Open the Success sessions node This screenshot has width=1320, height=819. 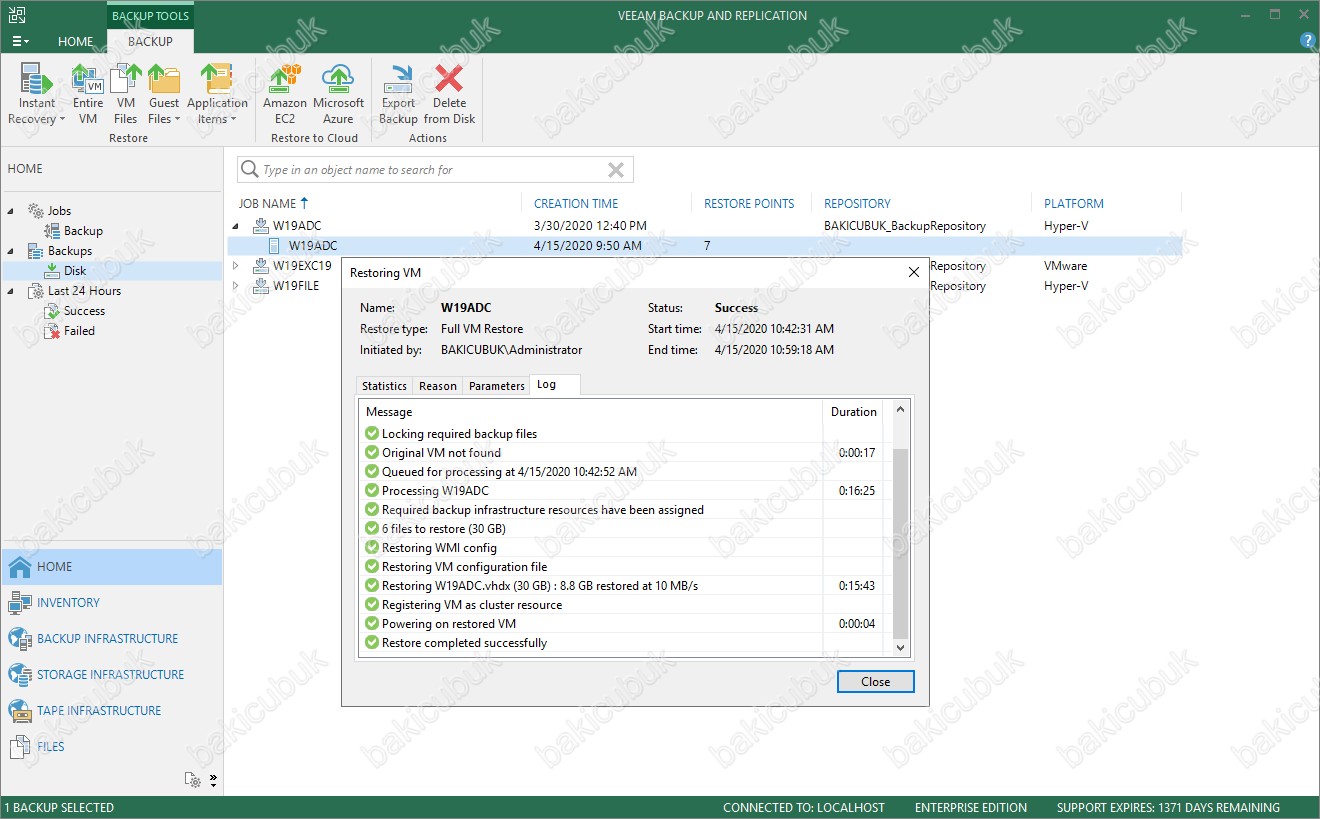84,311
